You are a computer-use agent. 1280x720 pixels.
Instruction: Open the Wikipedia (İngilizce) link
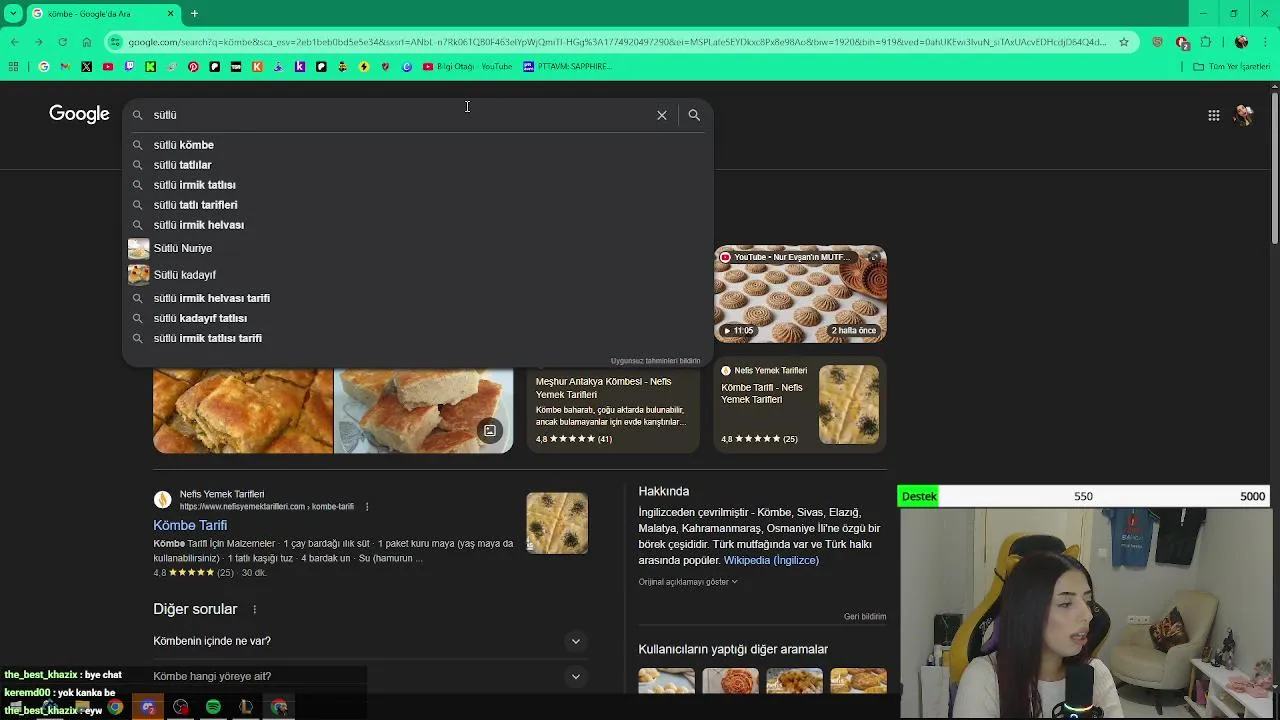(771, 561)
